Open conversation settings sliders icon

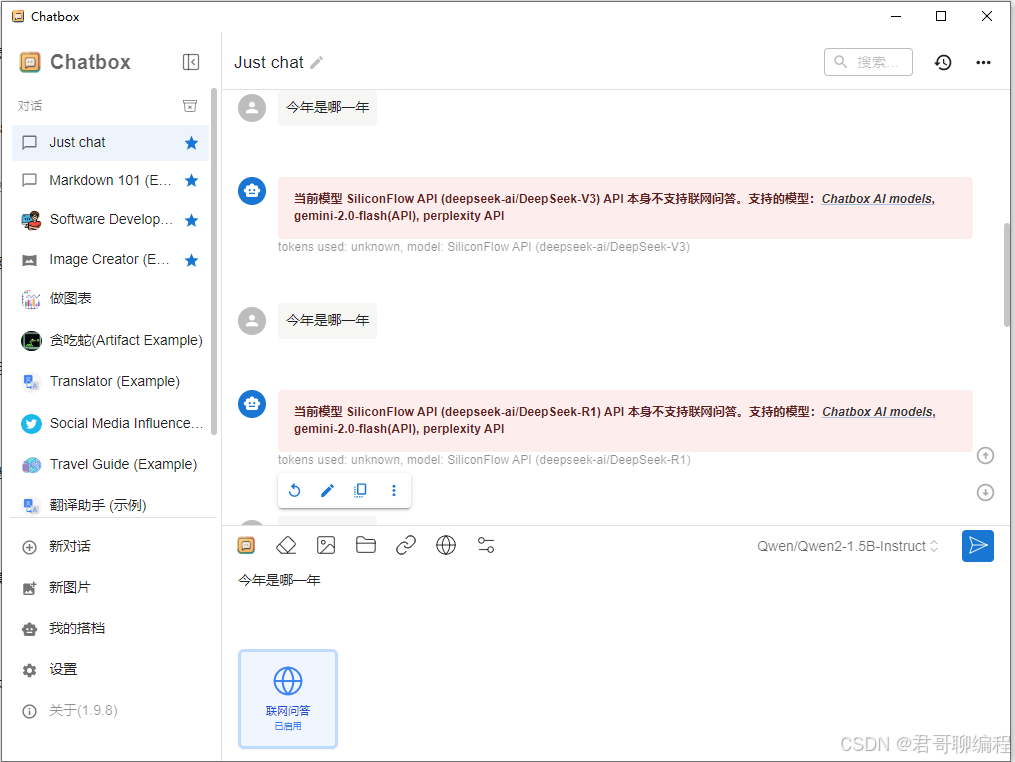486,546
